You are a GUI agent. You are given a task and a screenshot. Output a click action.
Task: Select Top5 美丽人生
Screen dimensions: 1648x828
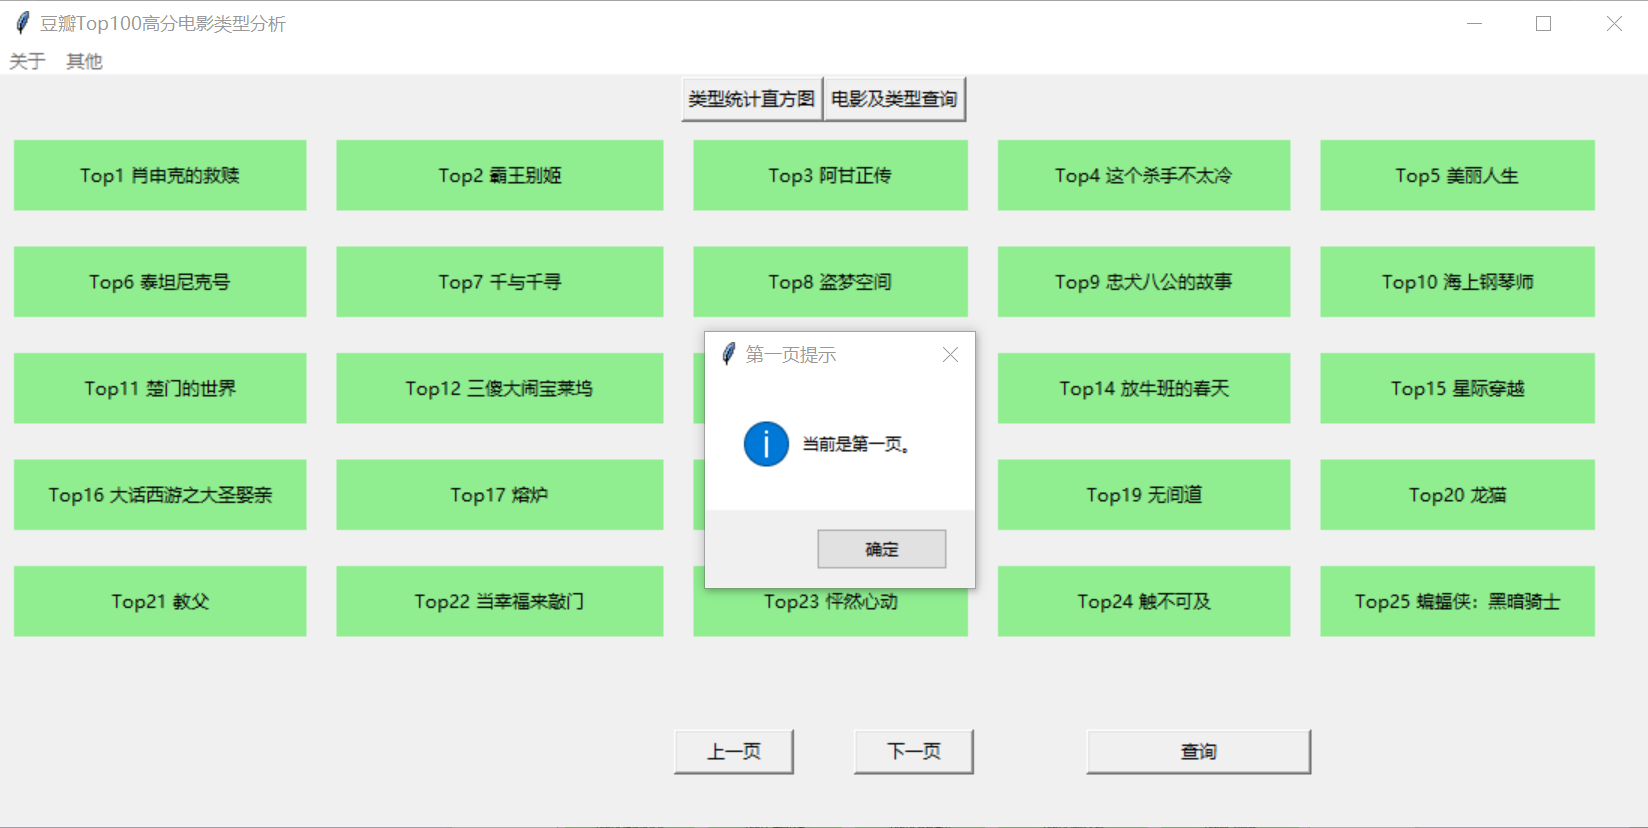[1457, 175]
